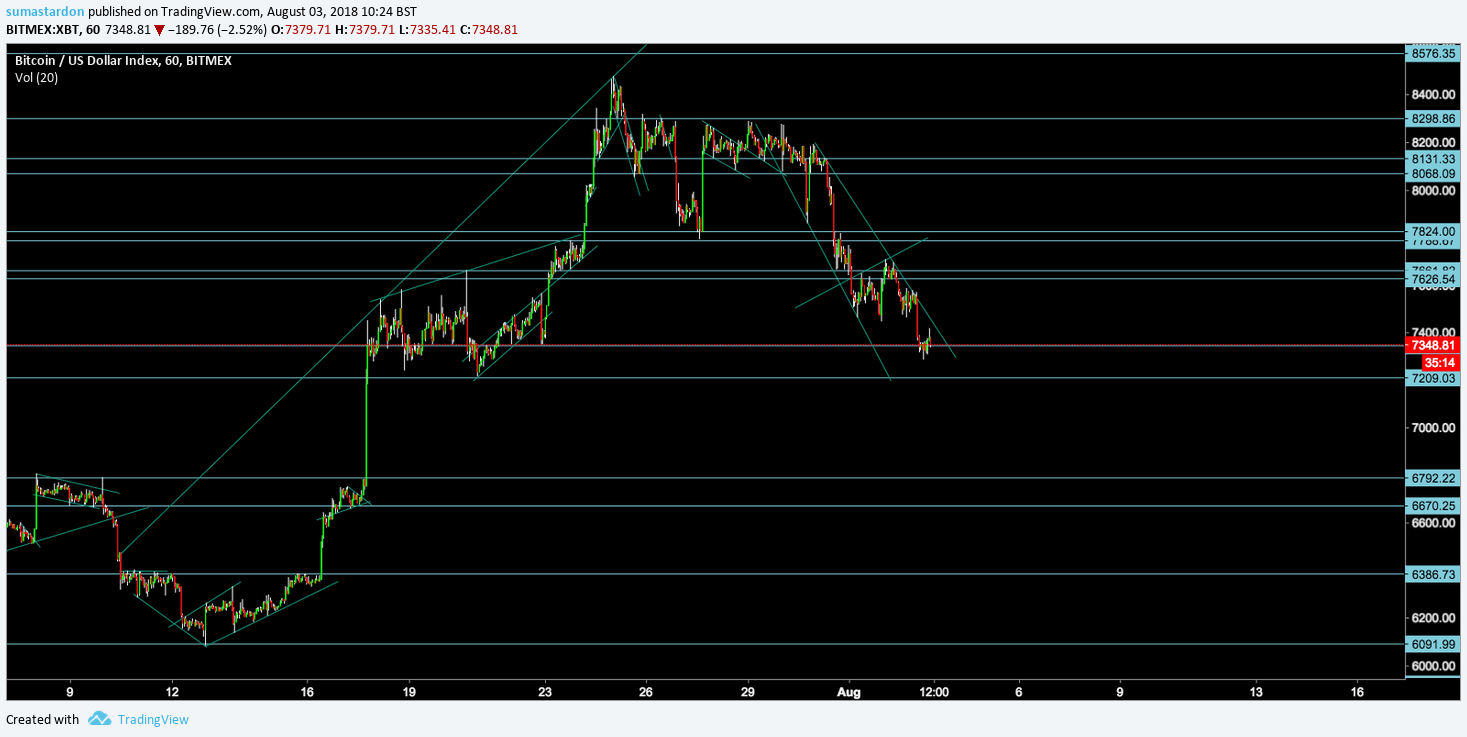
Task: Click the H:7379.71 high value
Action: coord(367,30)
